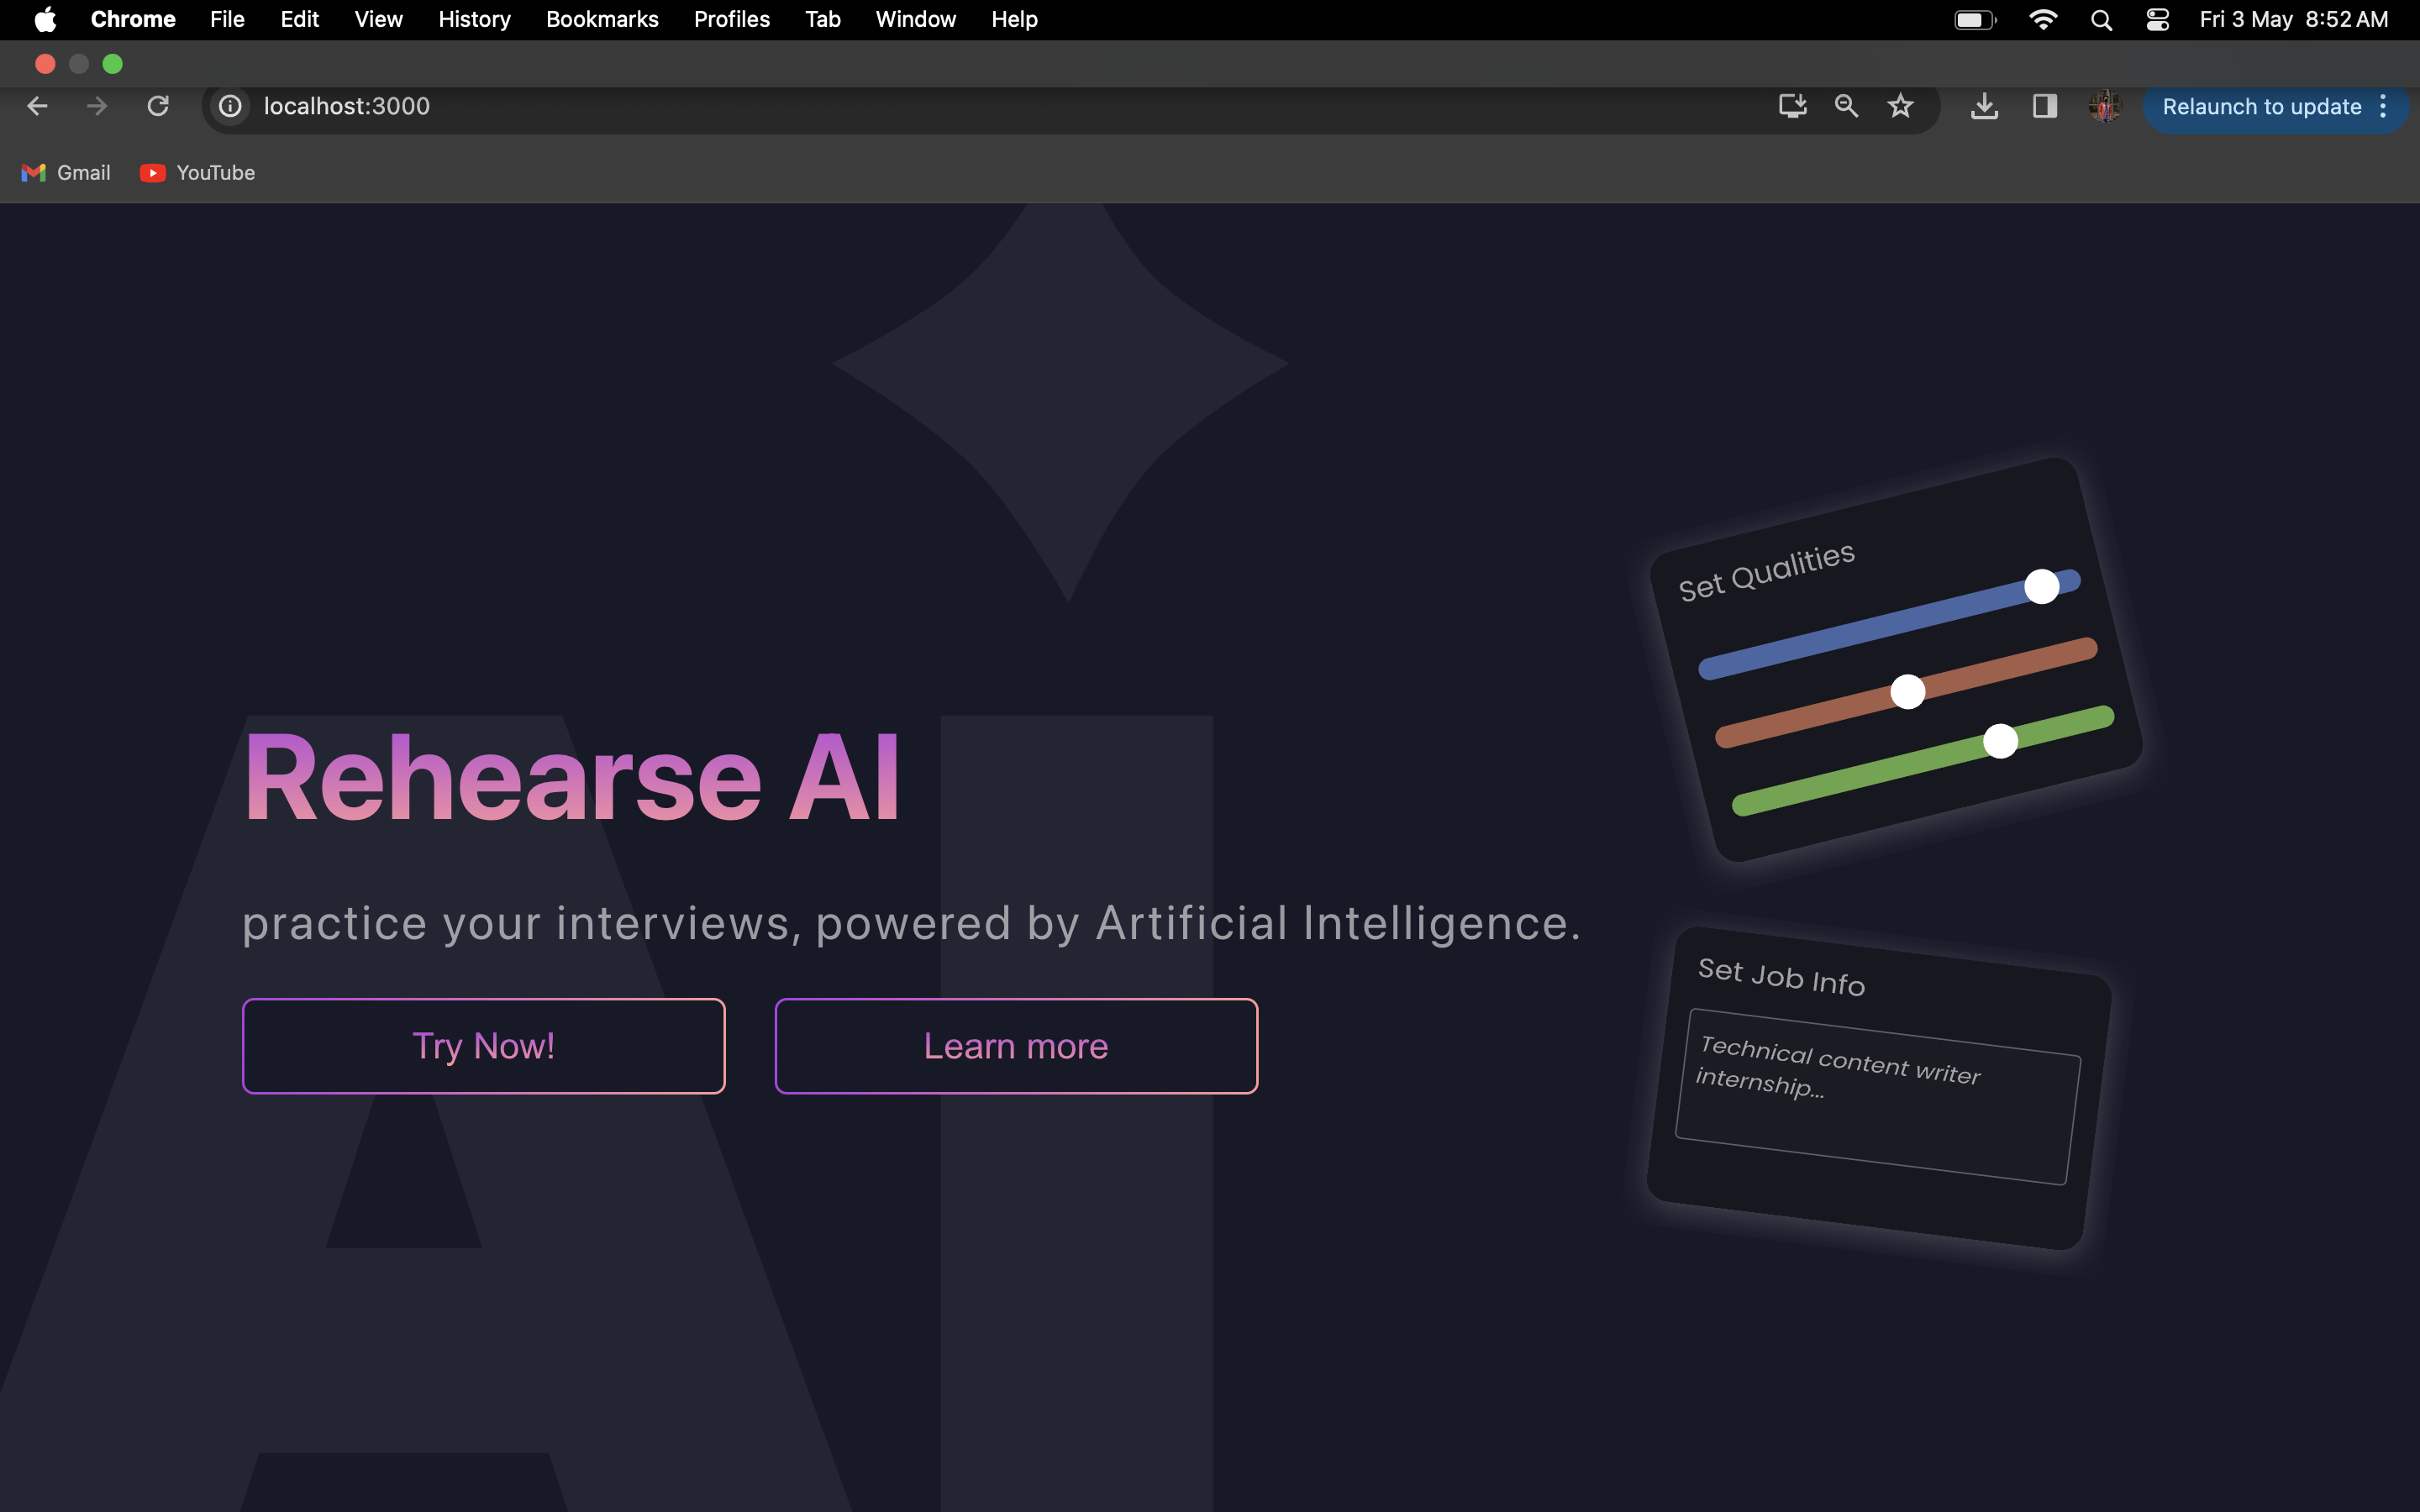The image size is (2420, 1512).
Task: Open the Profiles menu in menu bar
Action: click(731, 20)
